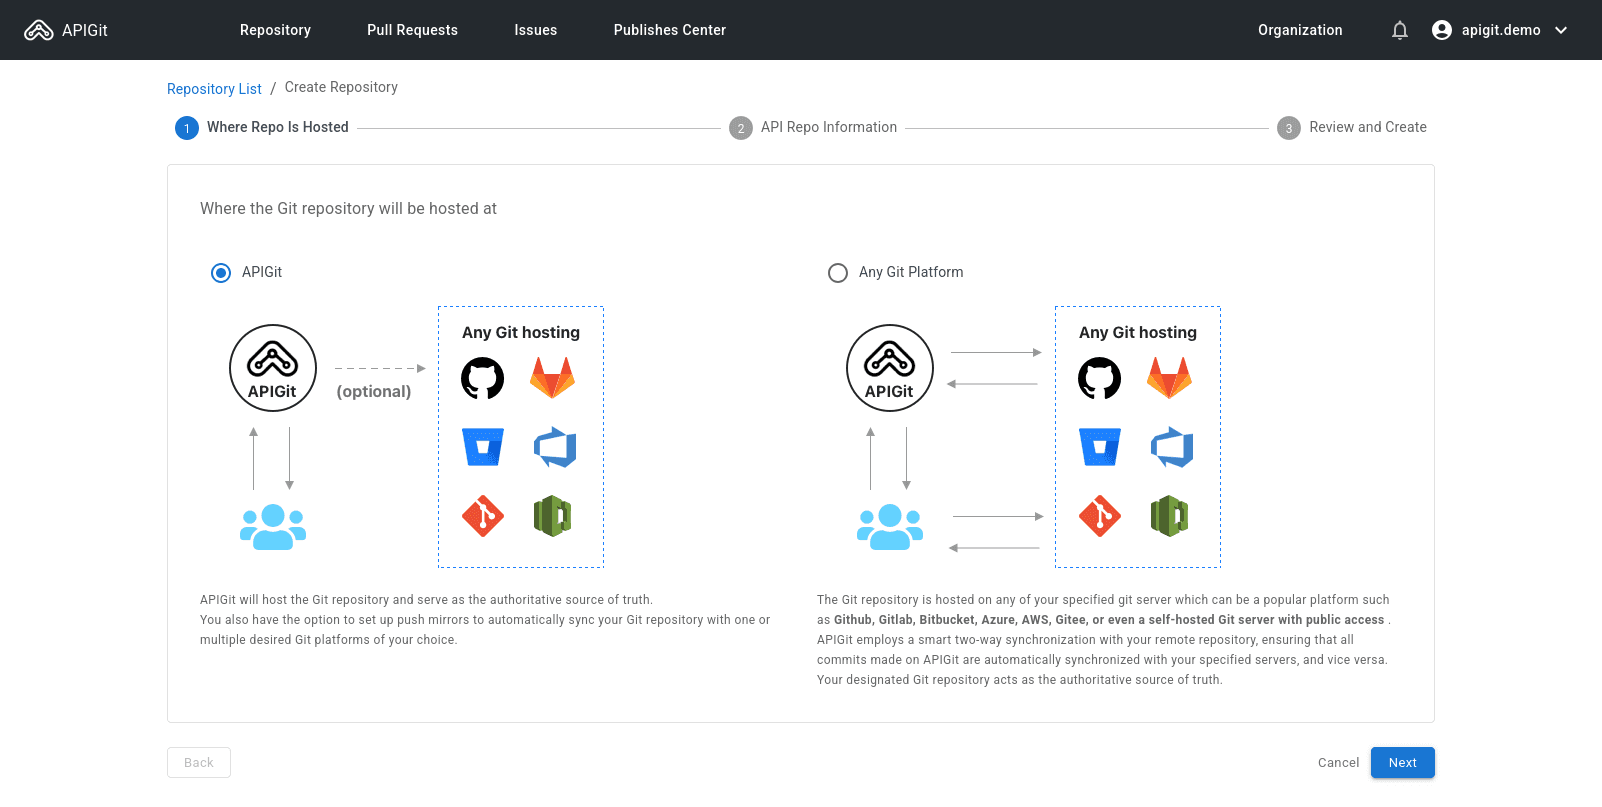Viewport: 1602px width, 807px height.
Task: Click the GitLab icon in right diagram
Action: (1169, 378)
